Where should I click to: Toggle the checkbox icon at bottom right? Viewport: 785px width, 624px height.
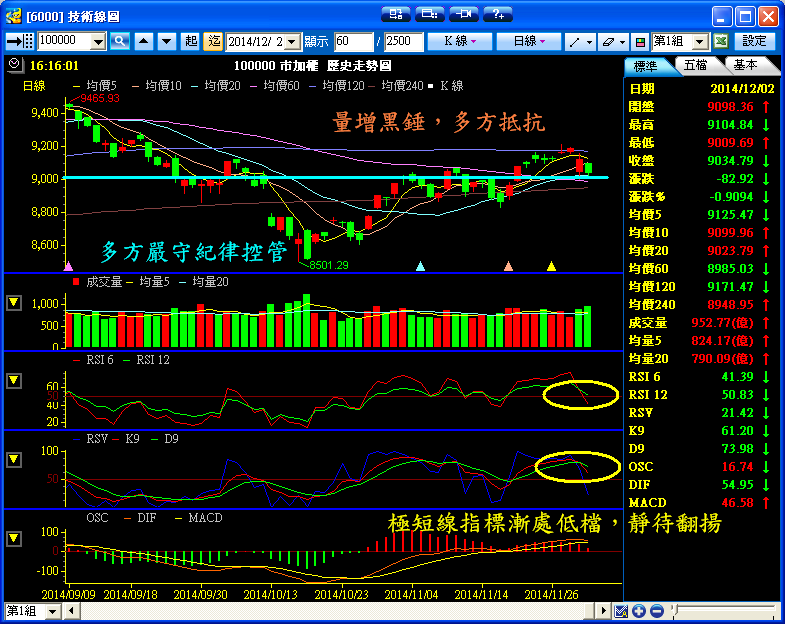click(621, 611)
